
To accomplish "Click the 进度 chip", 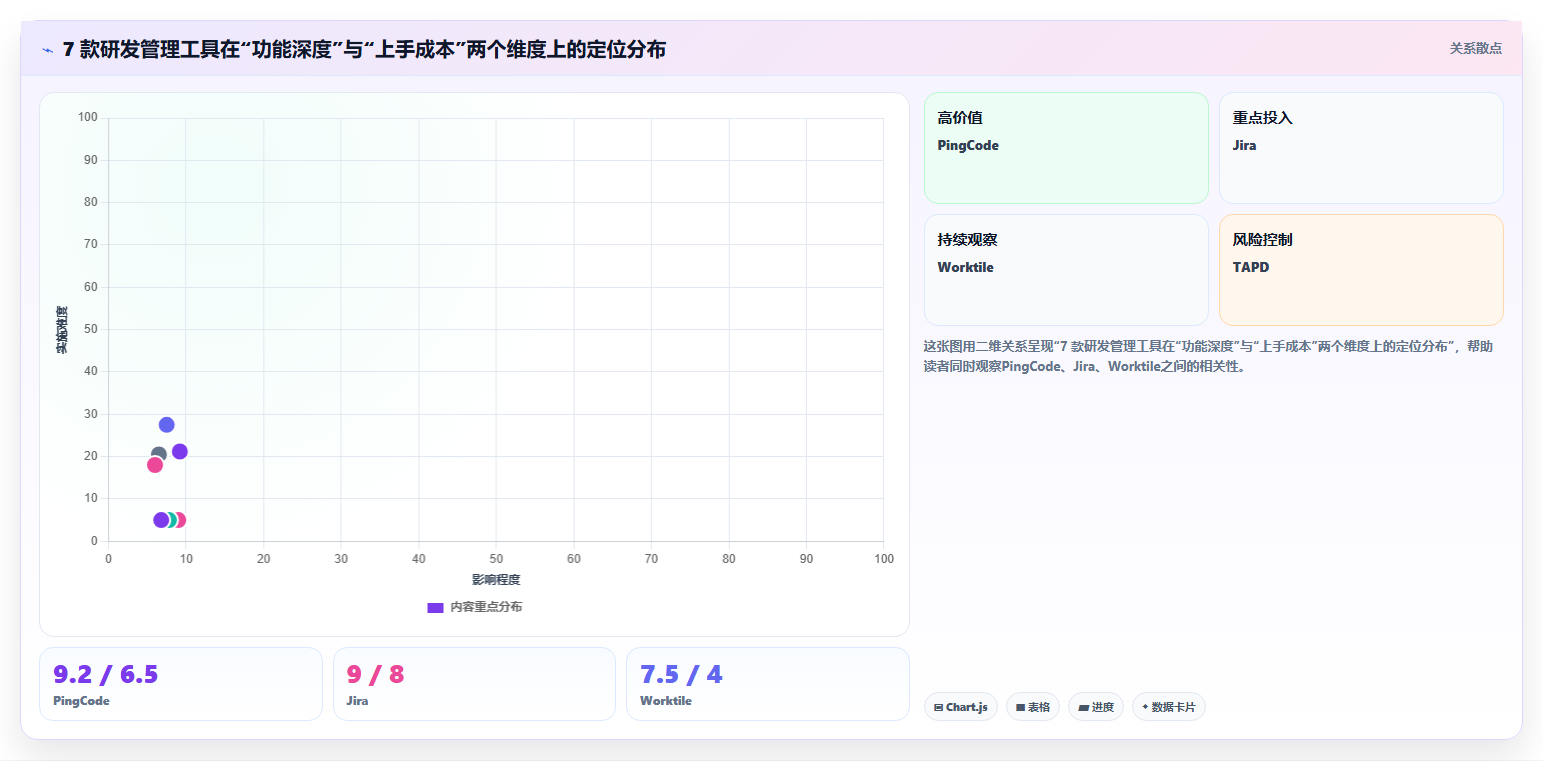I will (1096, 707).
